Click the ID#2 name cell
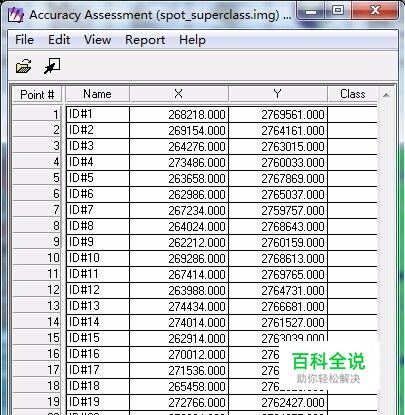Image resolution: width=405 pixels, height=415 pixels. click(x=98, y=130)
